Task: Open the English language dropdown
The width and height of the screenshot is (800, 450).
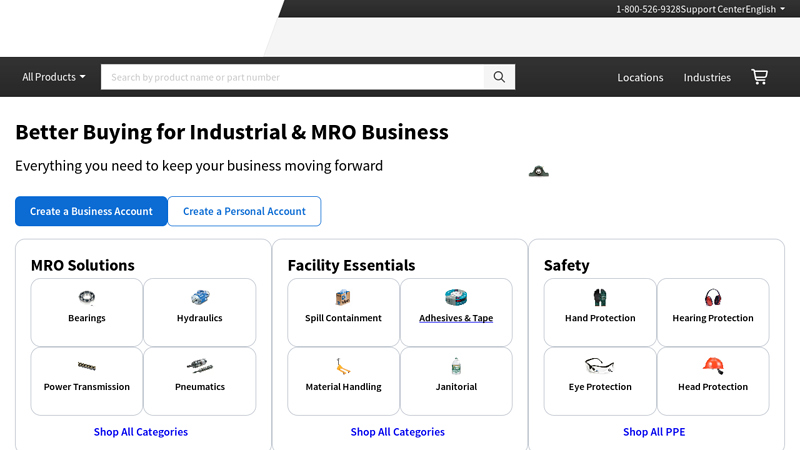Action: click(765, 9)
